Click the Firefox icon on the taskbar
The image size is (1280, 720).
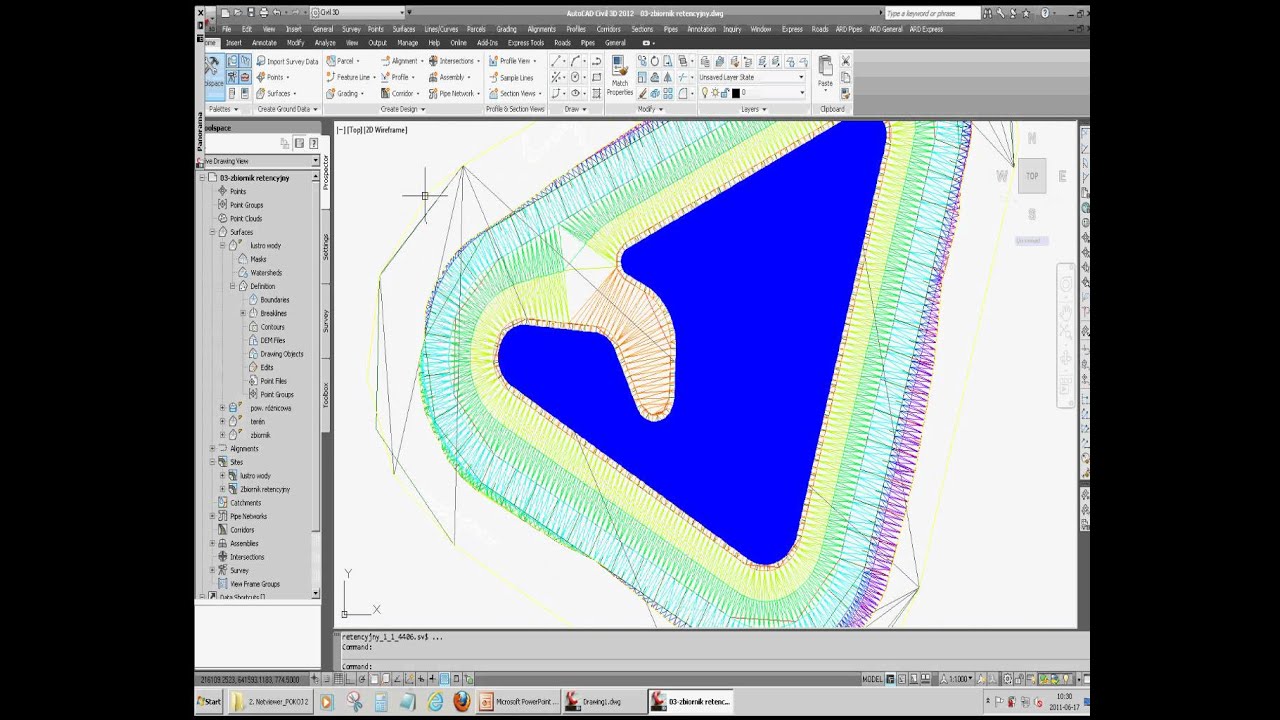(x=461, y=702)
